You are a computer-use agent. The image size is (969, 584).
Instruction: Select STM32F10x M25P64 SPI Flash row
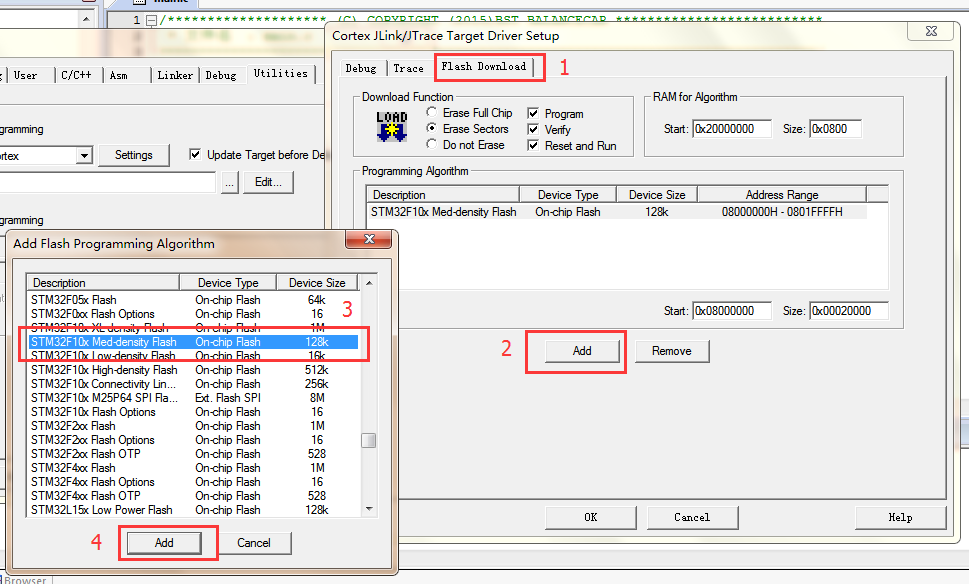click(193, 398)
